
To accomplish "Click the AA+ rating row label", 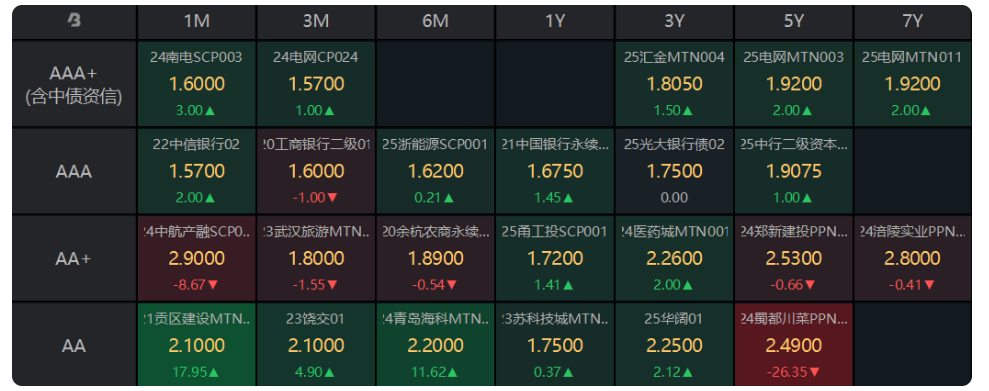I will tap(74, 259).
